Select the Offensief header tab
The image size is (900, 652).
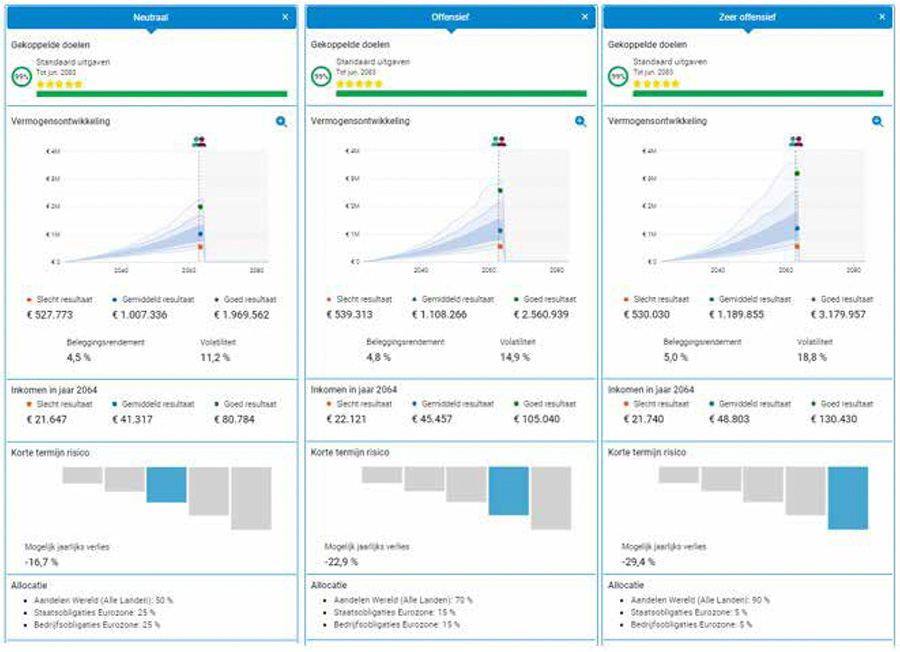click(450, 17)
